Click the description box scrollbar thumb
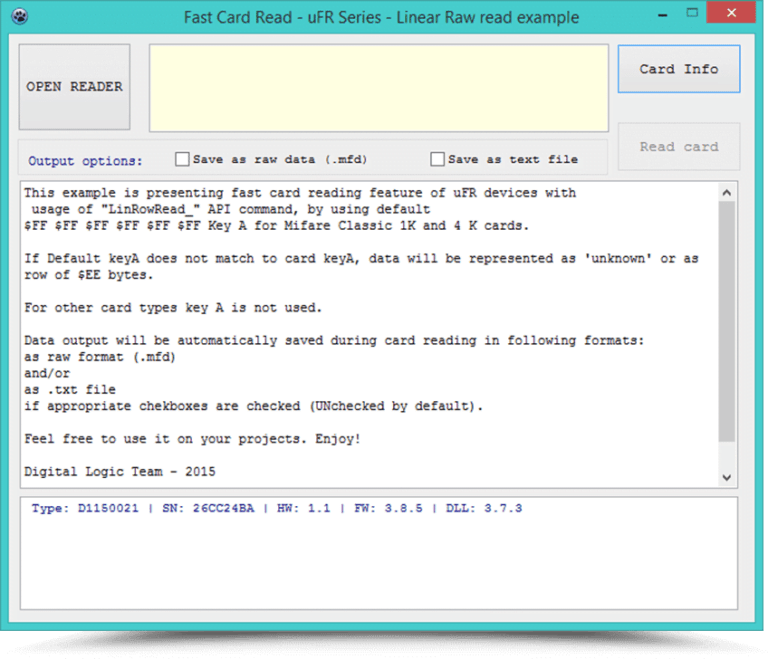The image size is (768, 659). point(727,321)
